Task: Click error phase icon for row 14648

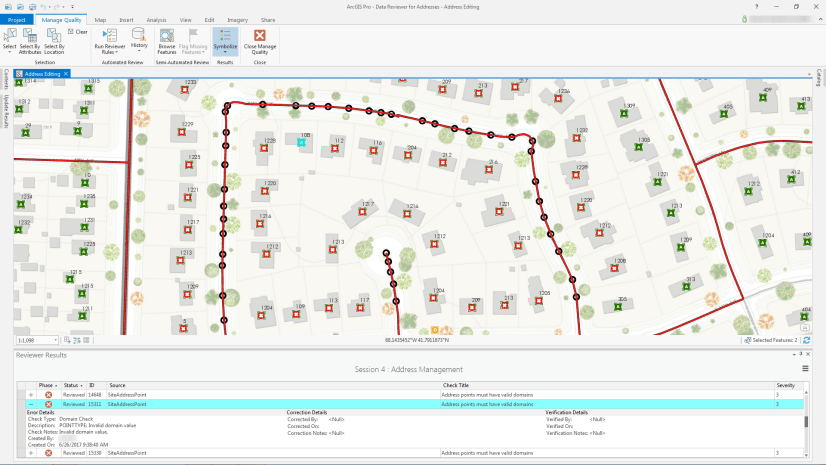Action: point(48,395)
